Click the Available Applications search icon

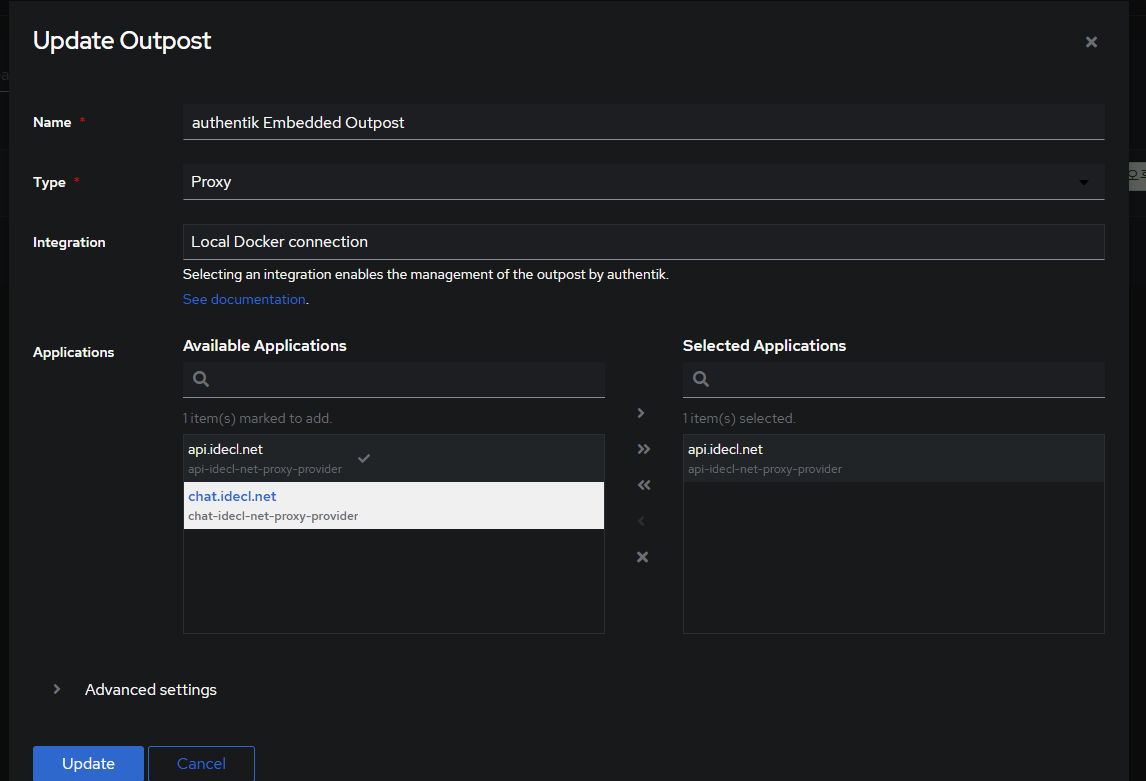point(201,379)
